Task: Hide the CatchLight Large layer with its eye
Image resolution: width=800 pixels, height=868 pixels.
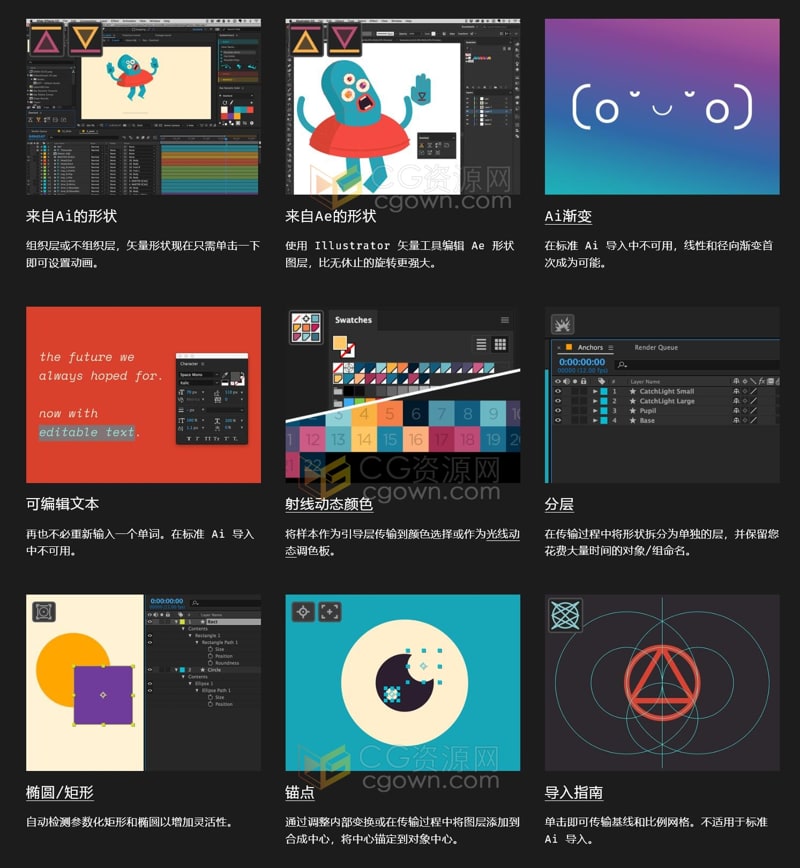Action: [558, 401]
